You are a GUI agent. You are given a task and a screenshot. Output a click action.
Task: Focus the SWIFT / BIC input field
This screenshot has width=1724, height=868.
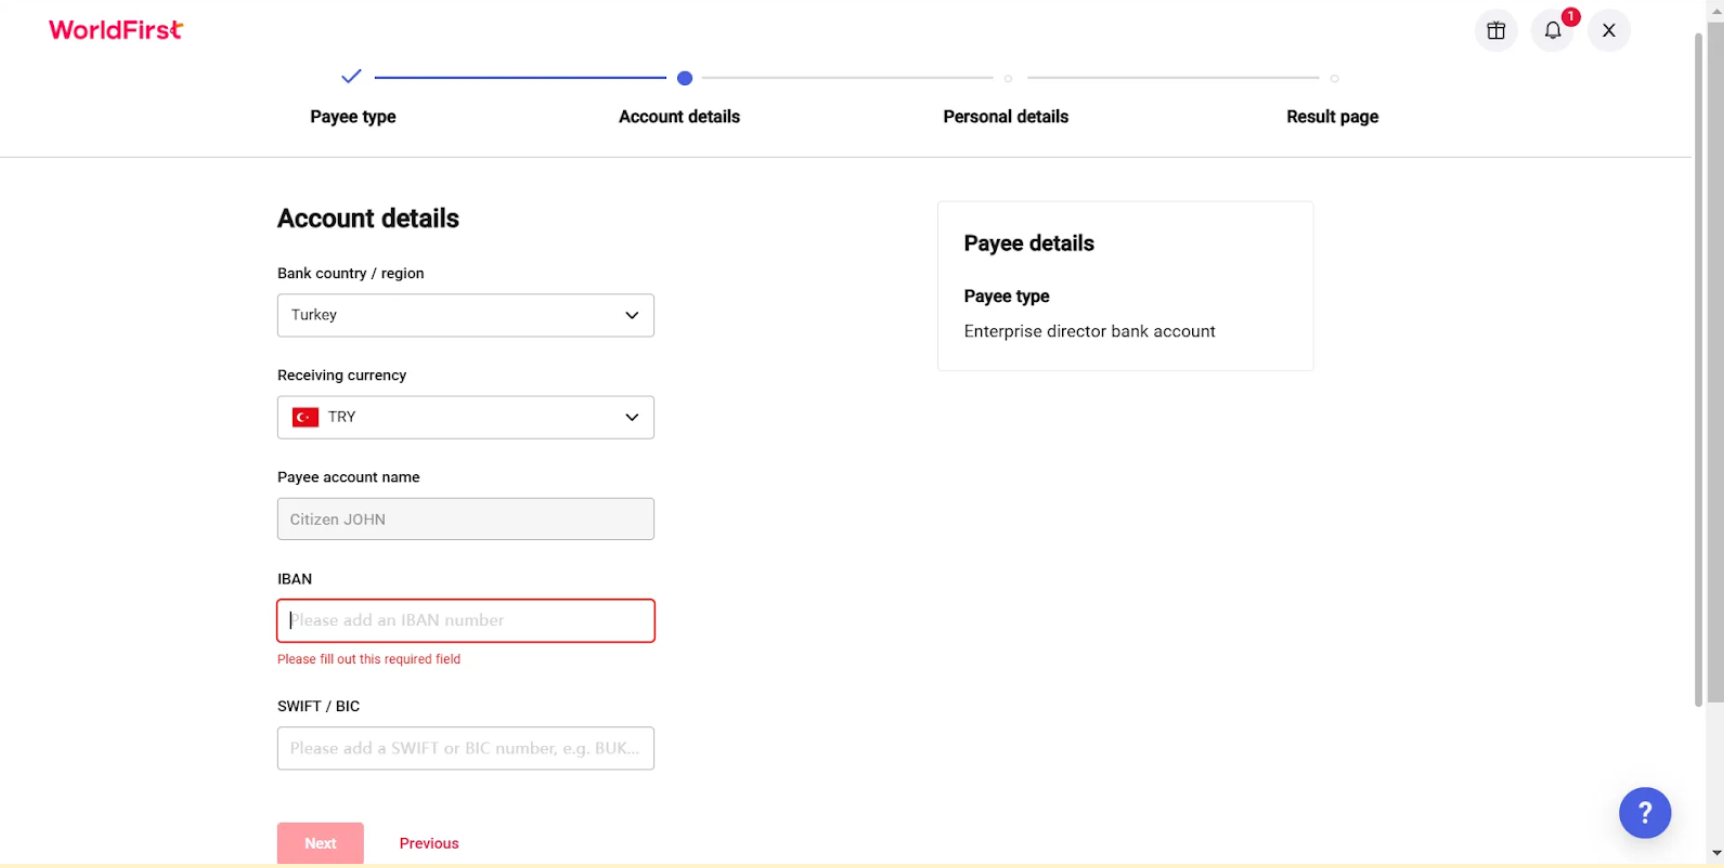(466, 748)
